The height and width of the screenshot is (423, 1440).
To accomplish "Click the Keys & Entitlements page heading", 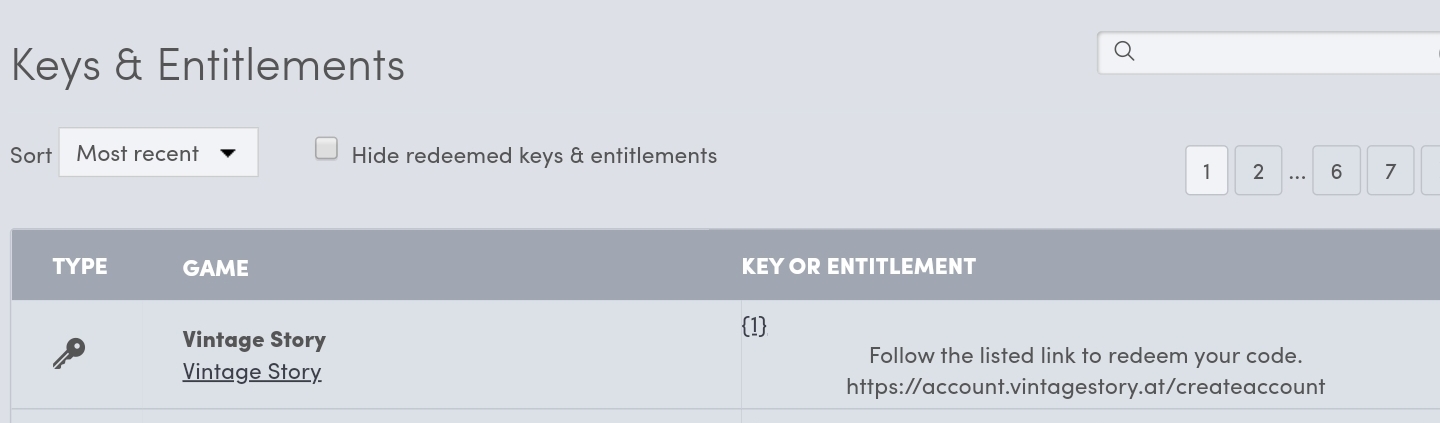I will coord(208,65).
